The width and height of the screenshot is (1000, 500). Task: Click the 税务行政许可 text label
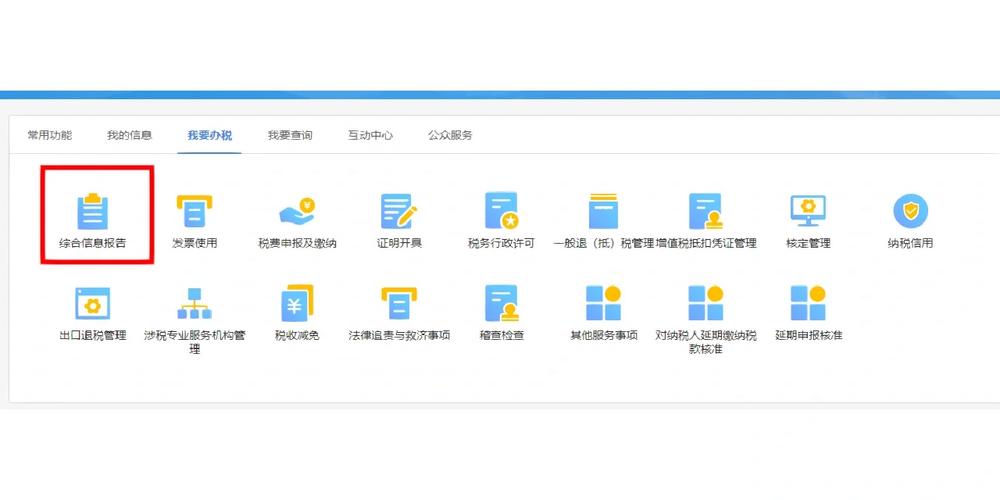pos(501,243)
